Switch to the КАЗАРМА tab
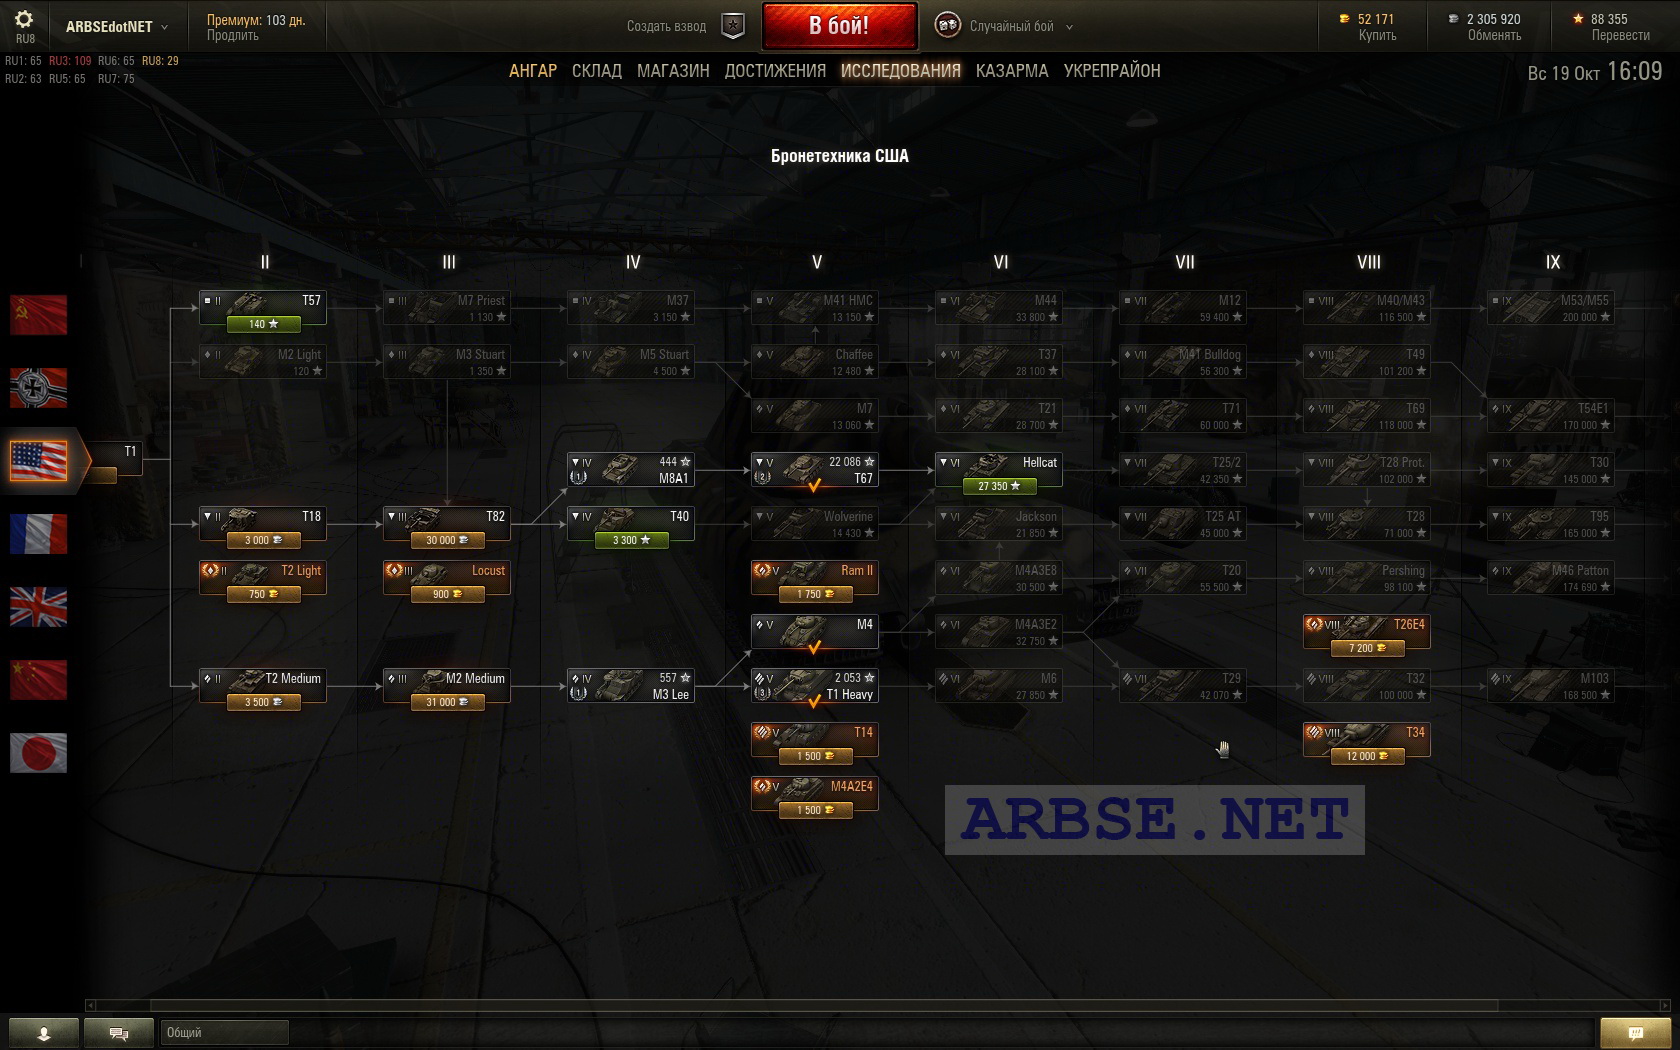Viewport: 1680px width, 1050px height. click(x=1012, y=71)
